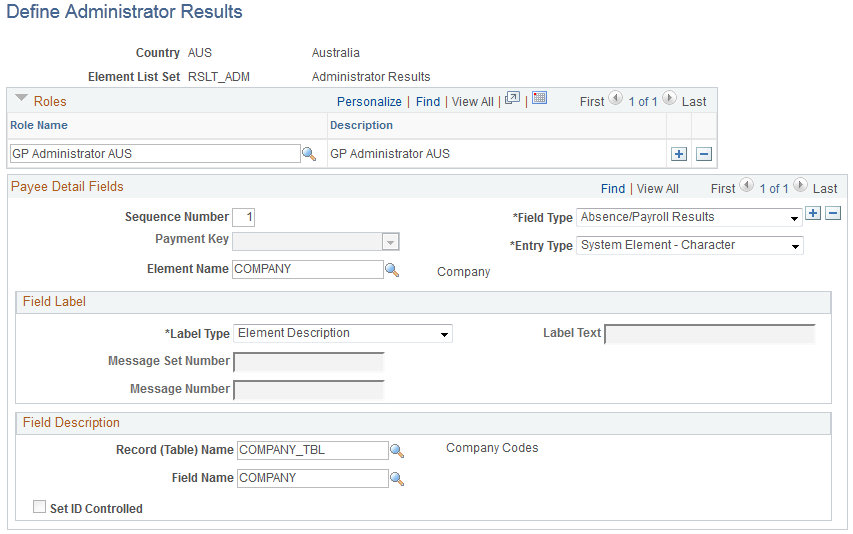Open Entry Type dropdown

coord(689,245)
